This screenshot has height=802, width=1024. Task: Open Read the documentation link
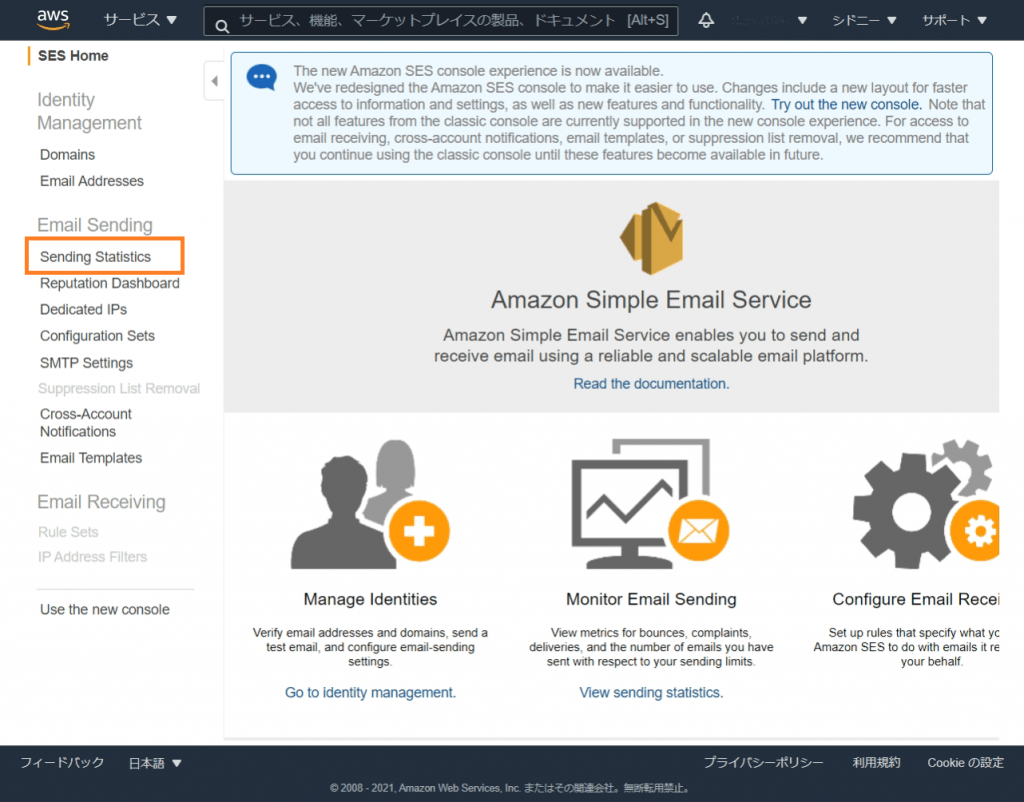tap(651, 383)
